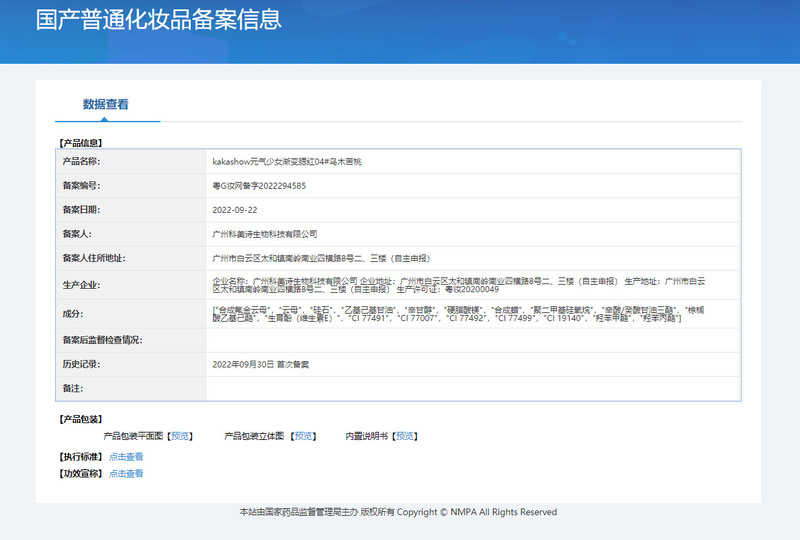This screenshot has width=800, height=540.
Task: Click the NMPA copyright footer text
Action: click(398, 512)
